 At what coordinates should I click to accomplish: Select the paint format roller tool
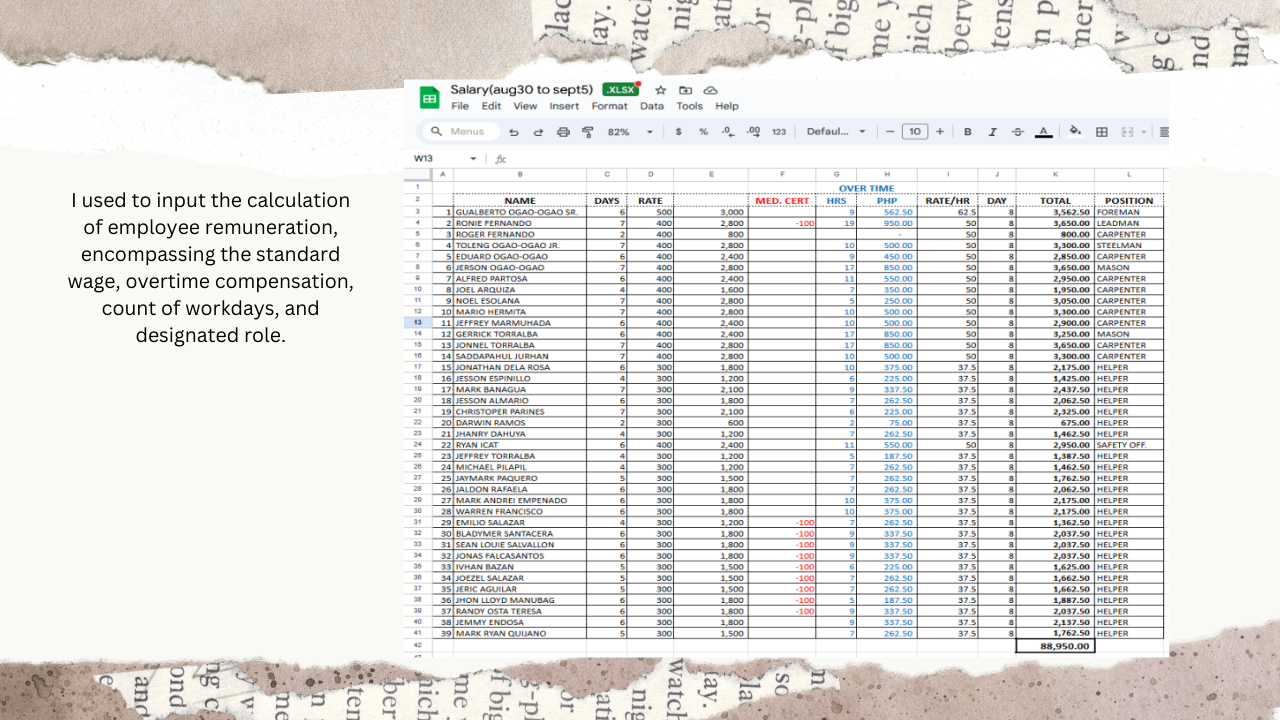pos(588,132)
